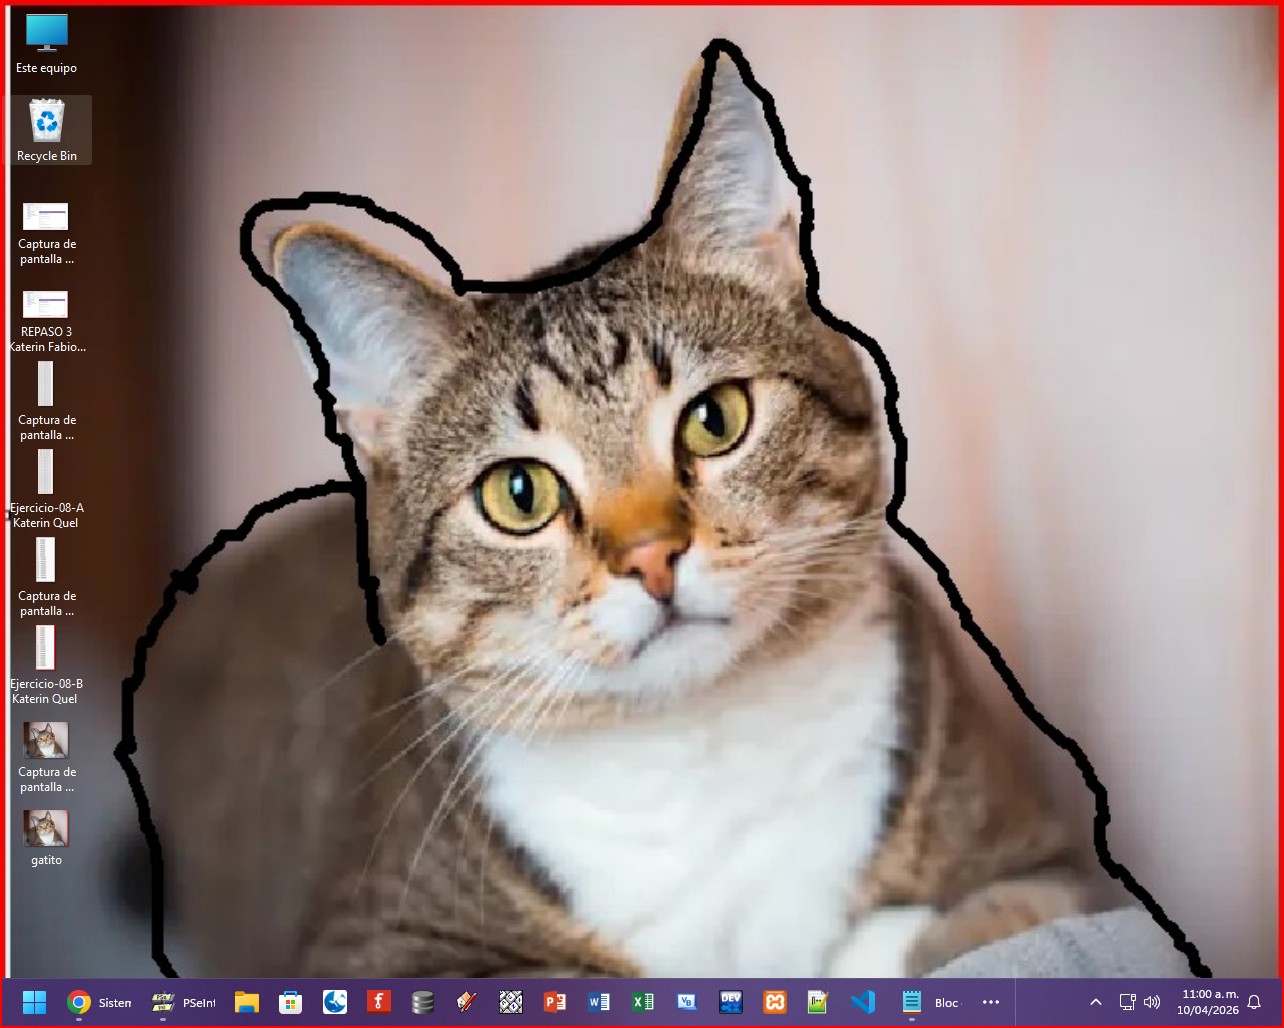Open the Windows Start menu
The image size is (1284, 1028).
(35, 1002)
